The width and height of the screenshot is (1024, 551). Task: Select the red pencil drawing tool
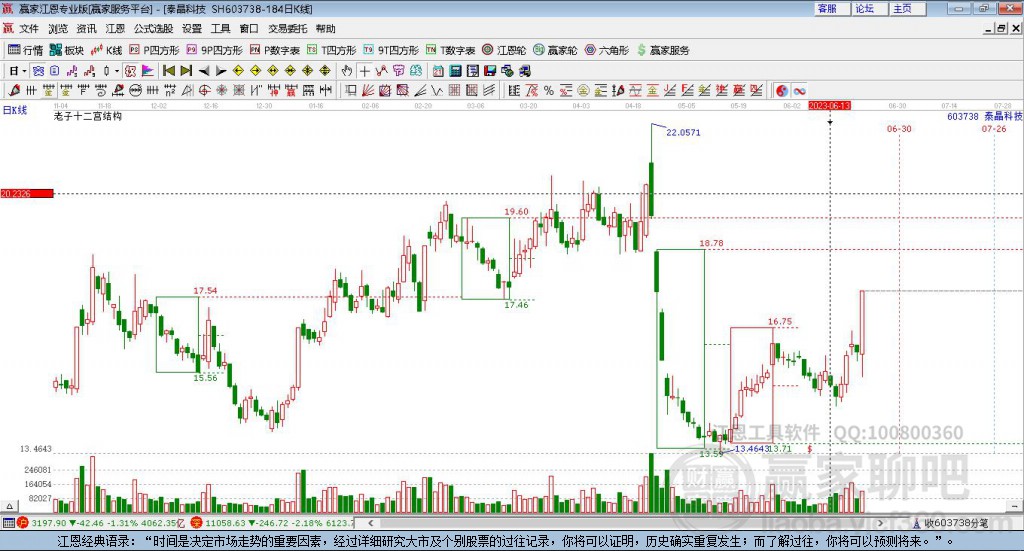(14, 91)
